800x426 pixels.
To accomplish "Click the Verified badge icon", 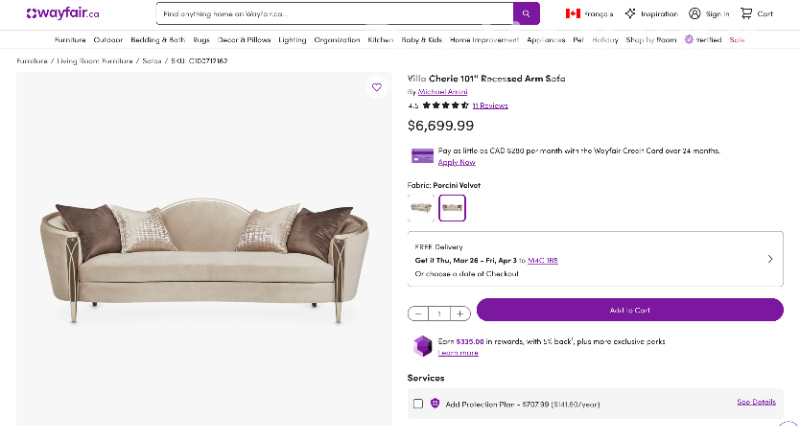I will (689, 40).
